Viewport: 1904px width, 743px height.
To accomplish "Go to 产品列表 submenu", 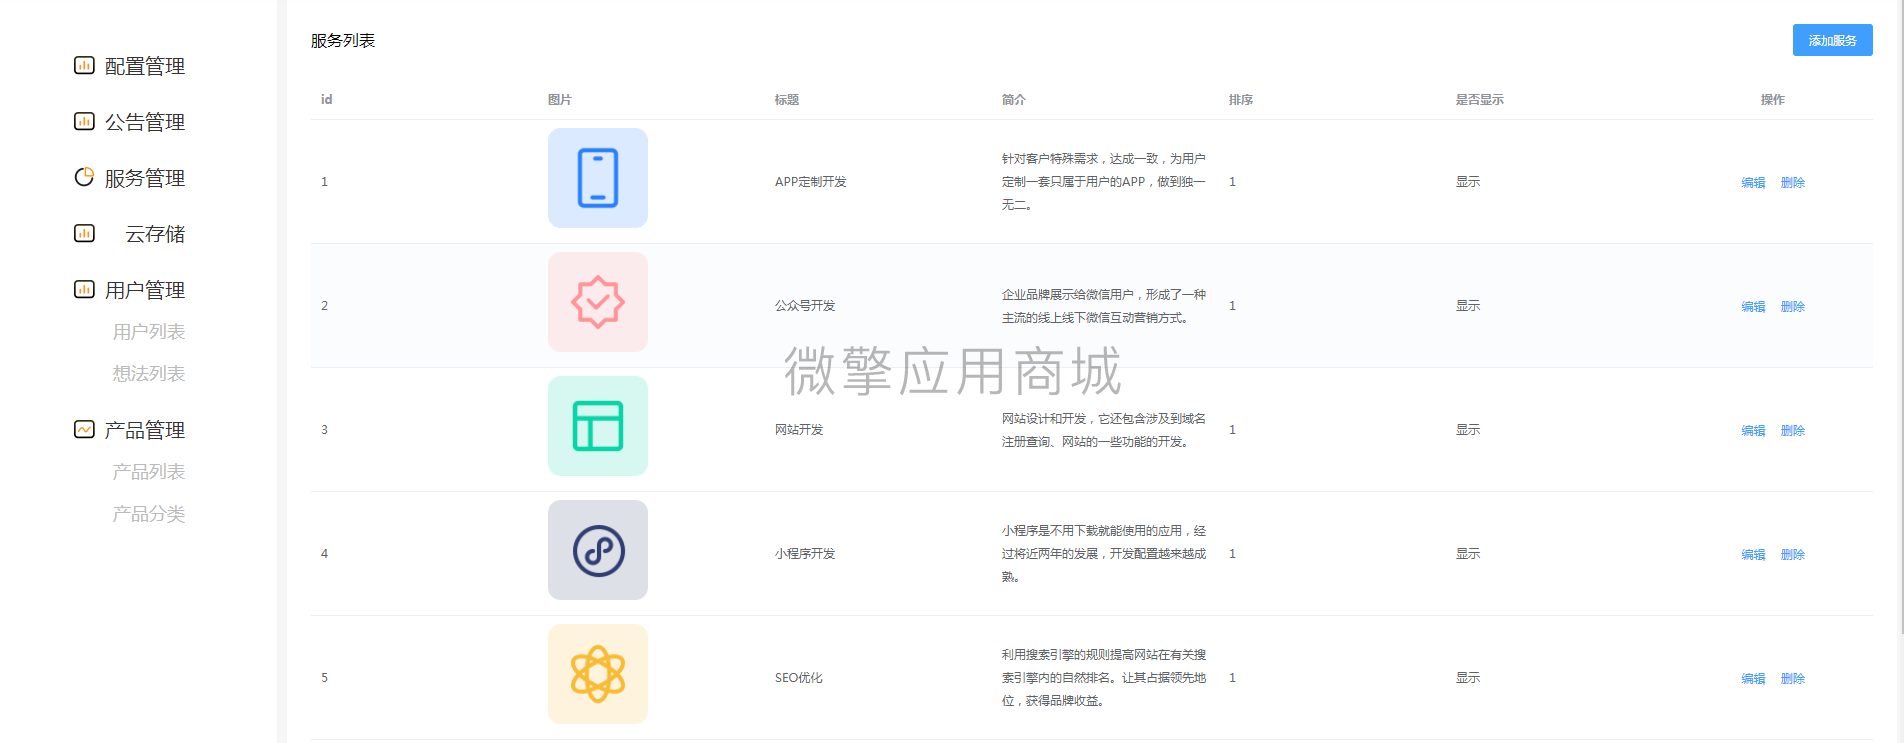I will coord(149,472).
